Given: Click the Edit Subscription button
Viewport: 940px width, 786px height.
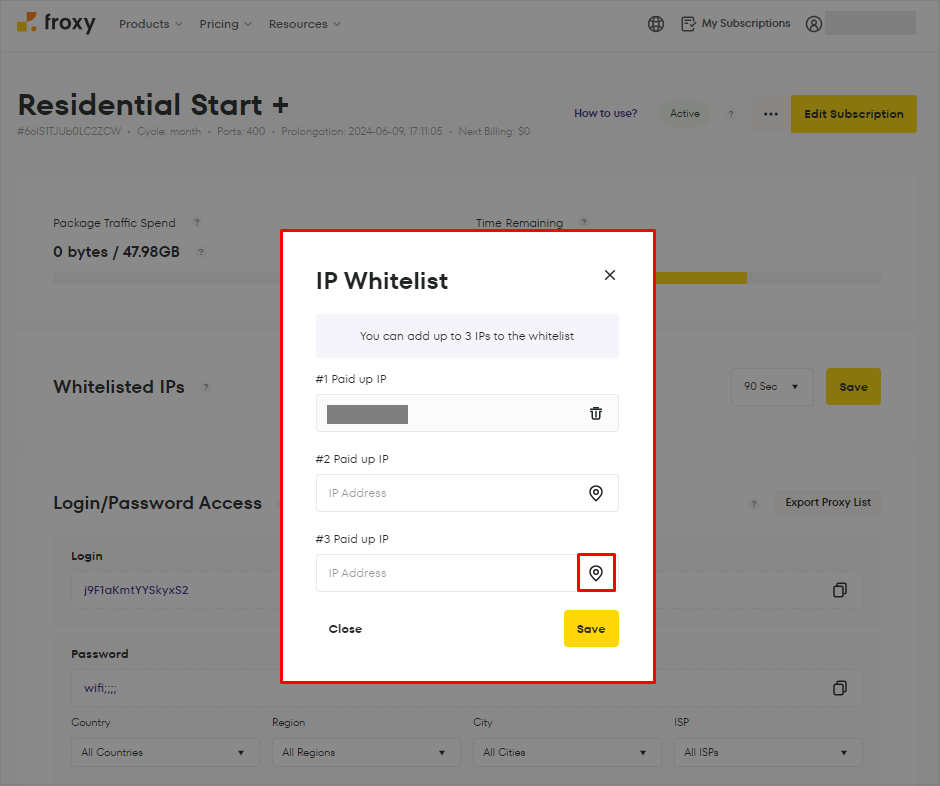Looking at the screenshot, I should pyautogui.click(x=853, y=114).
